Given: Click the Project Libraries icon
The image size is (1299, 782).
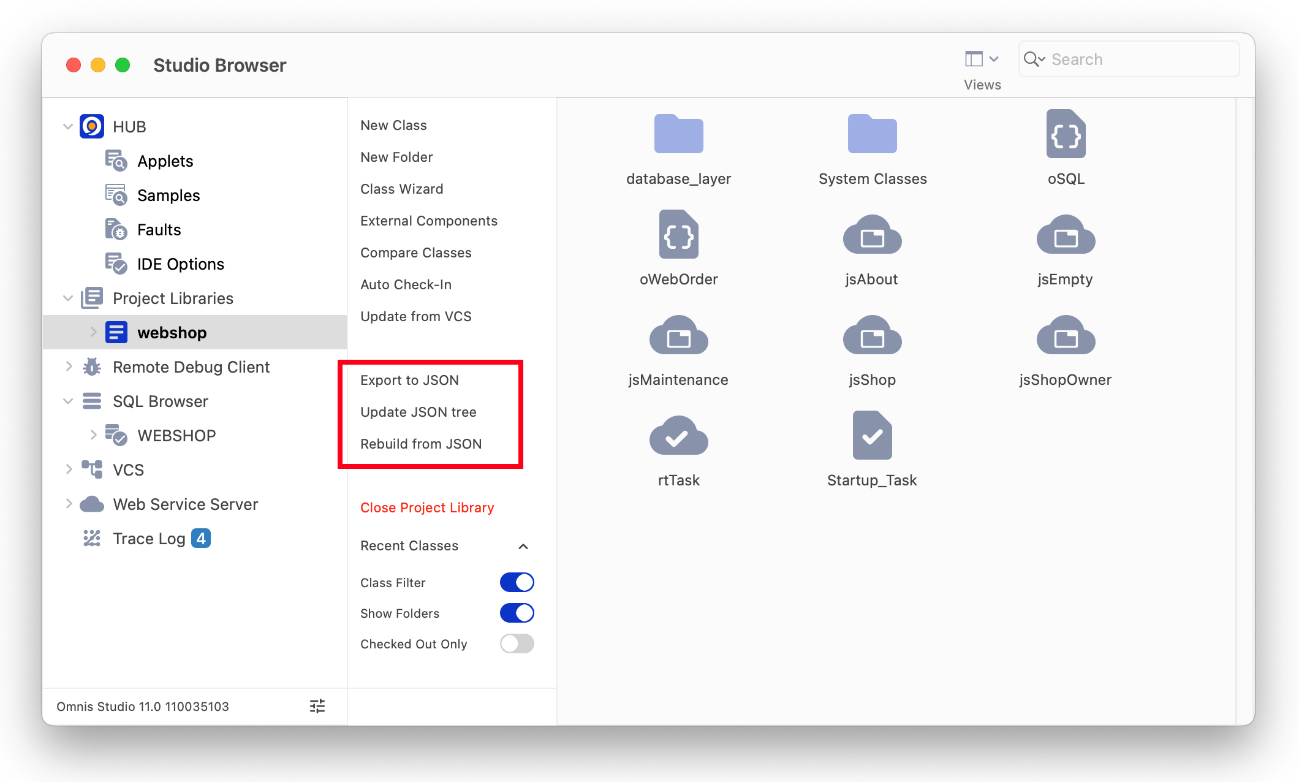Looking at the screenshot, I should coord(92,298).
